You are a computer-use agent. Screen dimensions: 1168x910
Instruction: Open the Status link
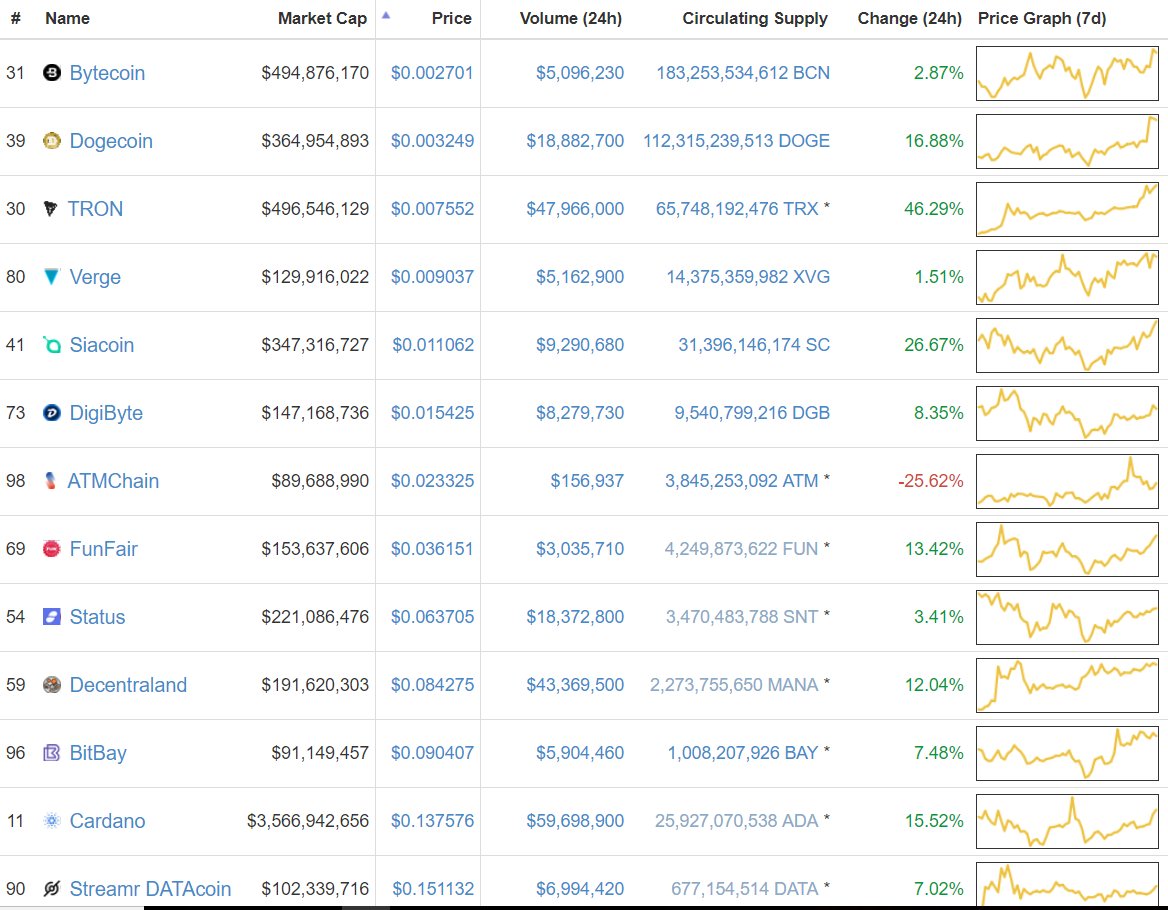point(97,617)
